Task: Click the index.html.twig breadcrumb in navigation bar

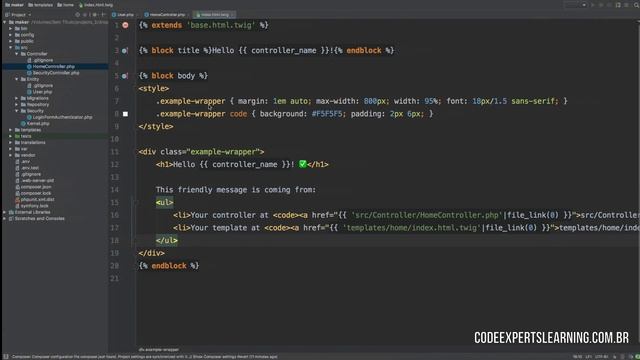Action: click(x=96, y=5)
